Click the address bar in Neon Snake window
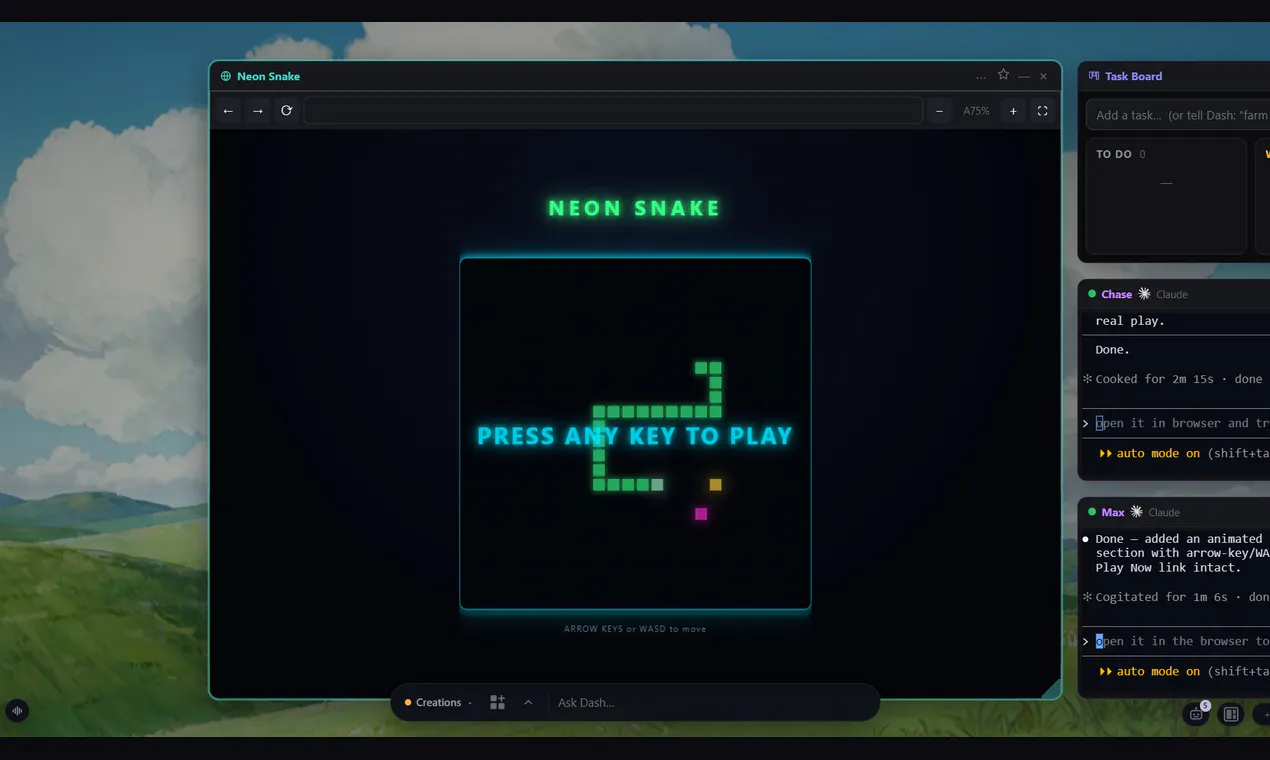The image size is (1270, 760). [613, 111]
